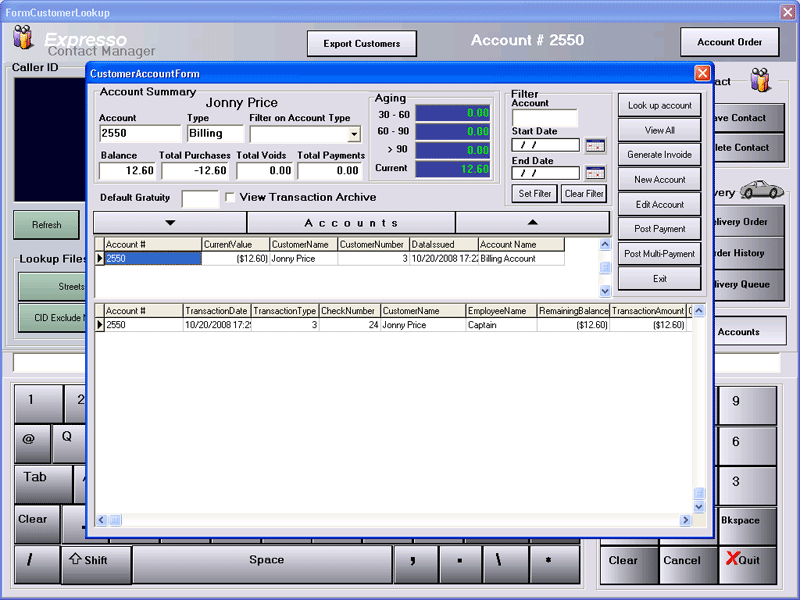Sort by the TransactionDate column header
Image resolution: width=800 pixels, height=600 pixels.
[216, 311]
